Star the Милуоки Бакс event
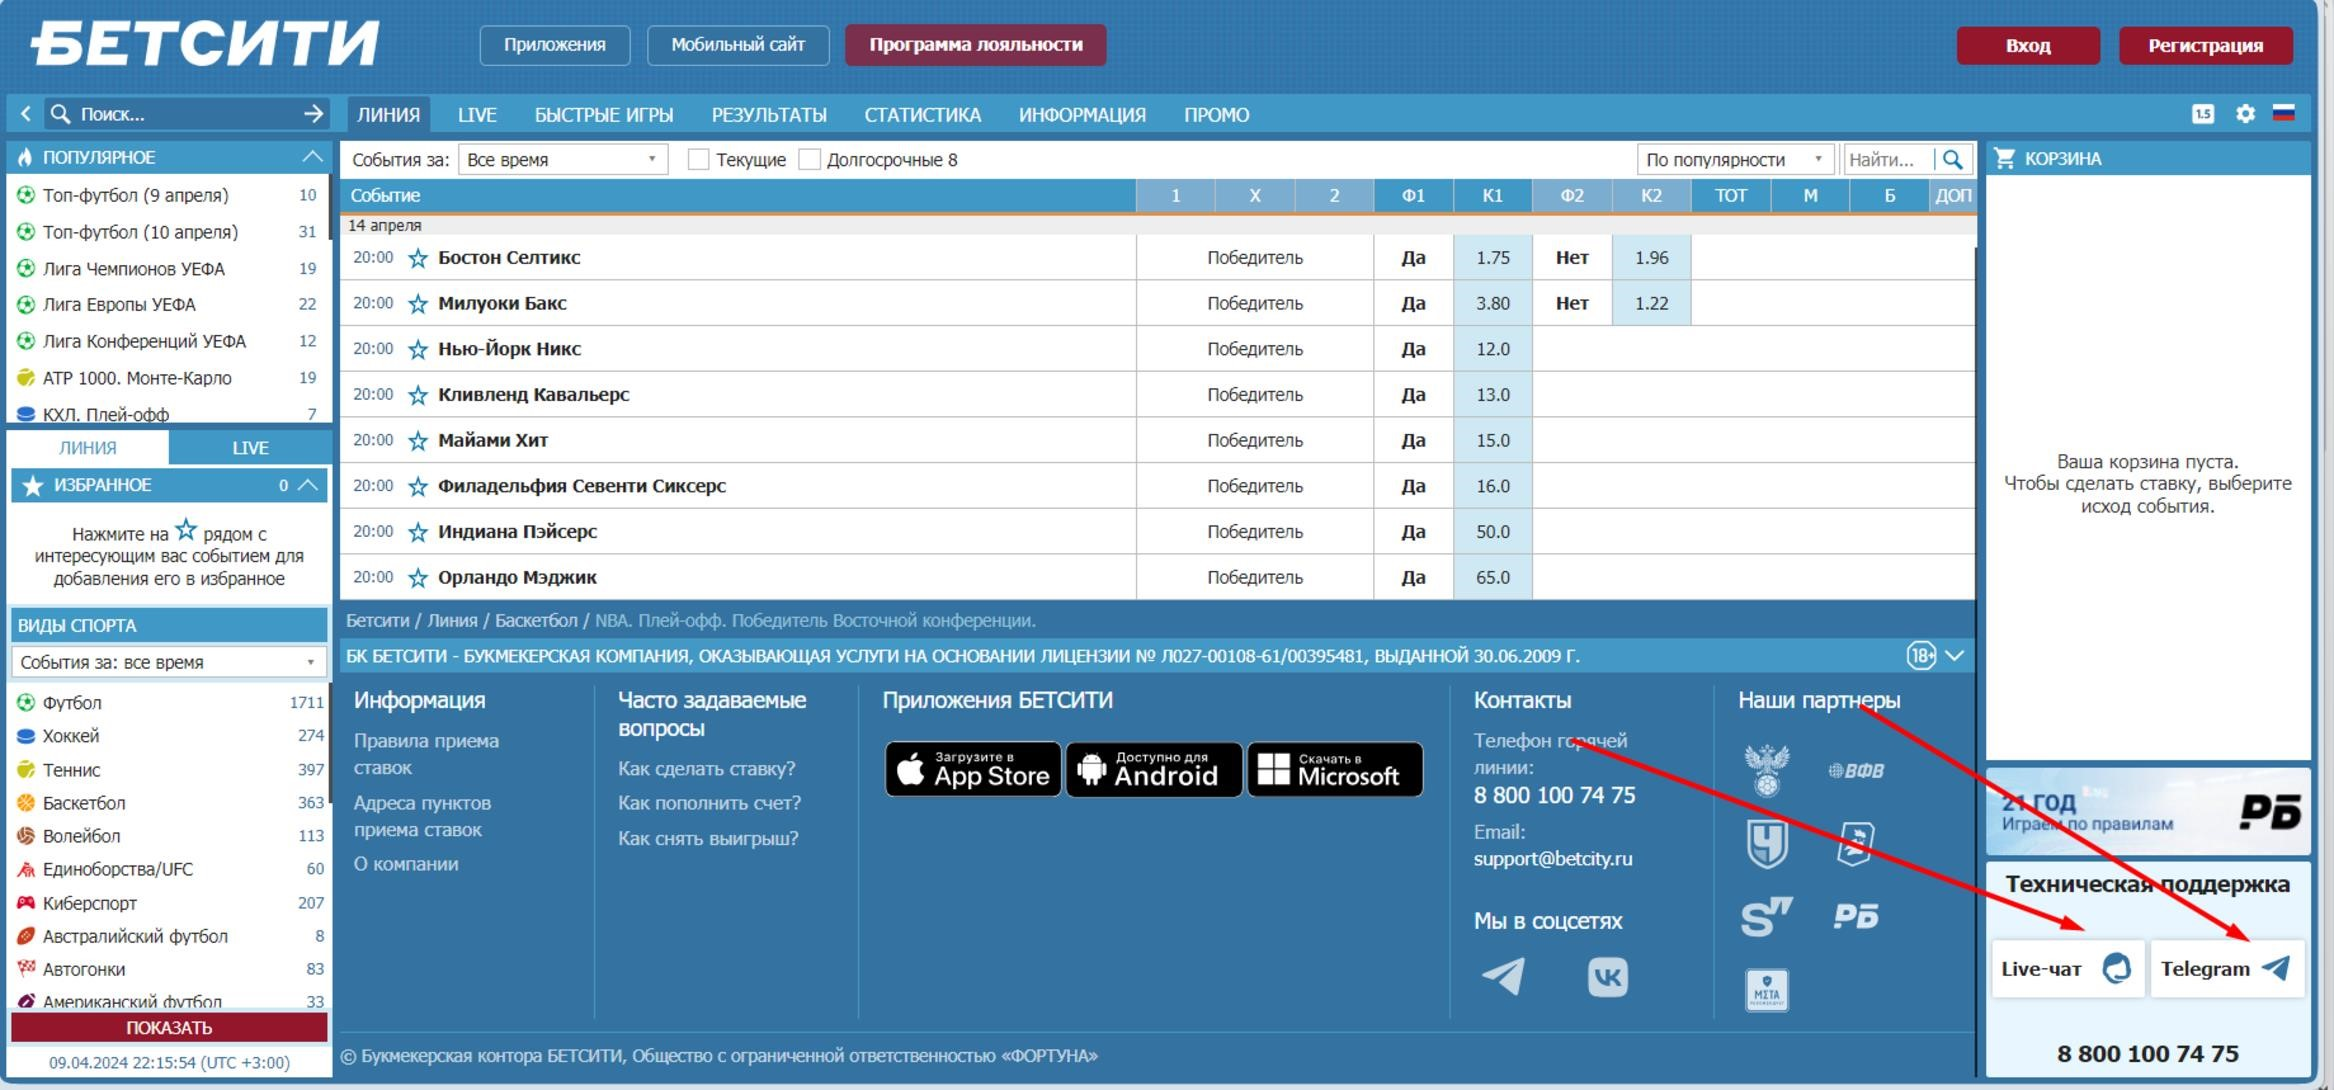Viewport: 2334px width, 1090px height. click(418, 304)
